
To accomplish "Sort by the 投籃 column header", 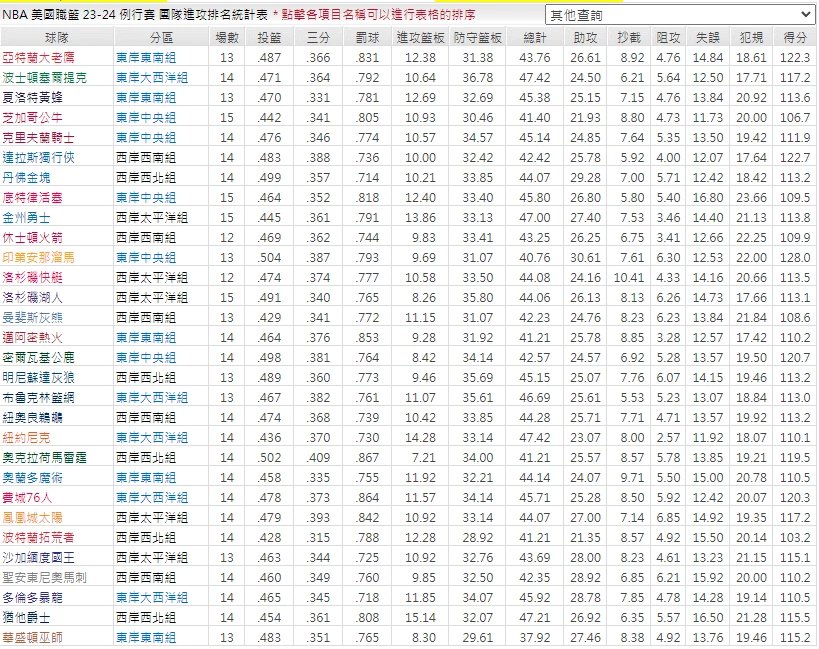I will tap(269, 38).
